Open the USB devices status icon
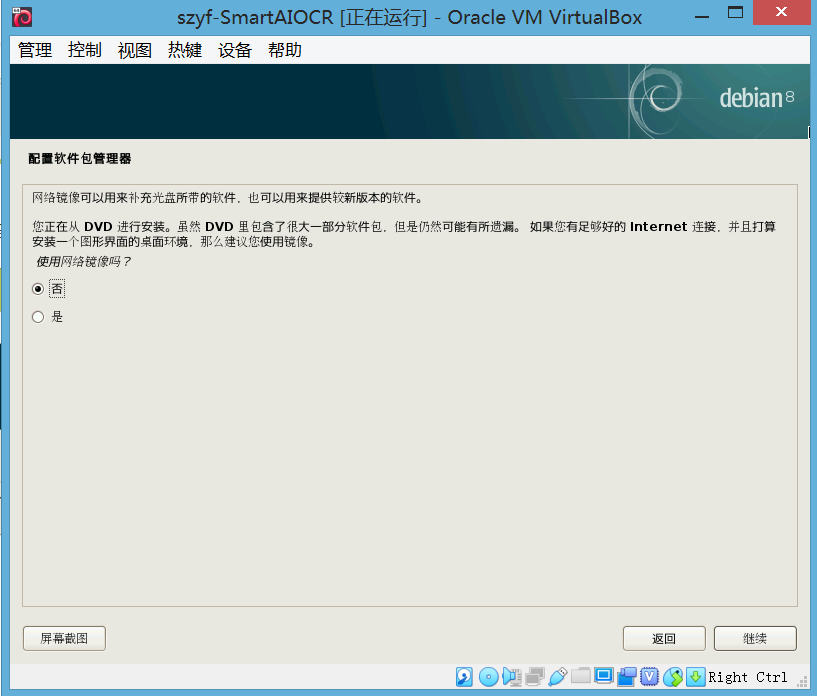This screenshot has width=817, height=696. [558, 677]
